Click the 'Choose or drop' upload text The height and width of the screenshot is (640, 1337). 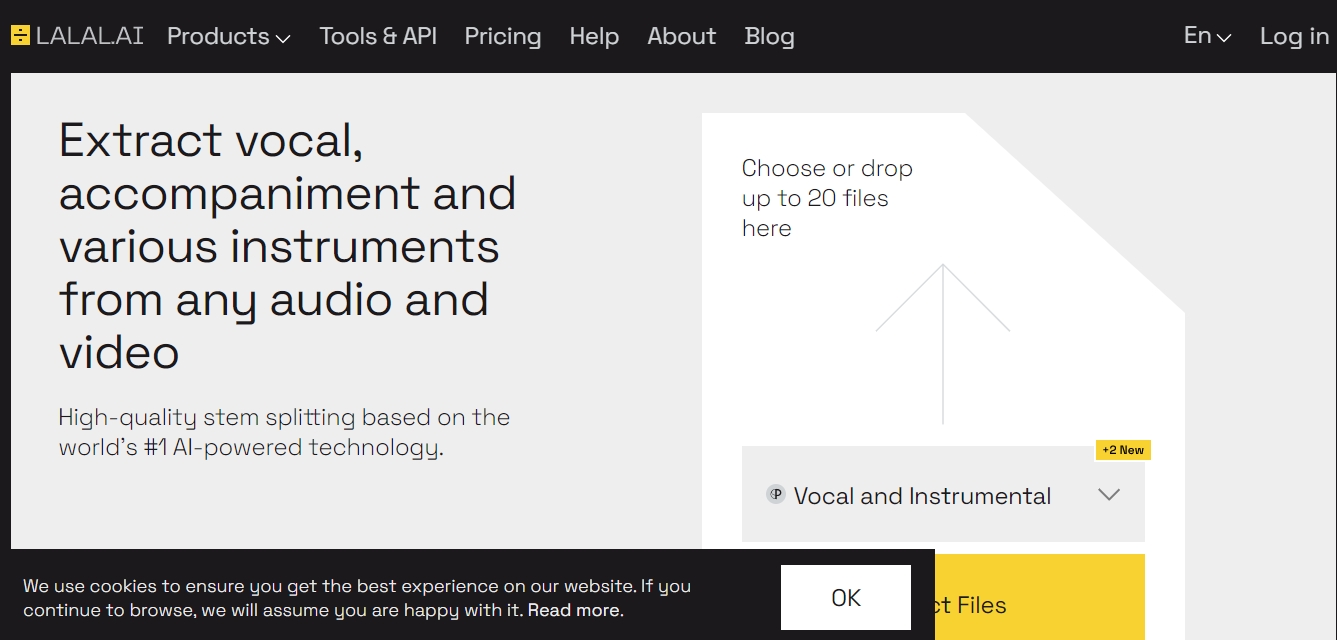[x=827, y=198]
